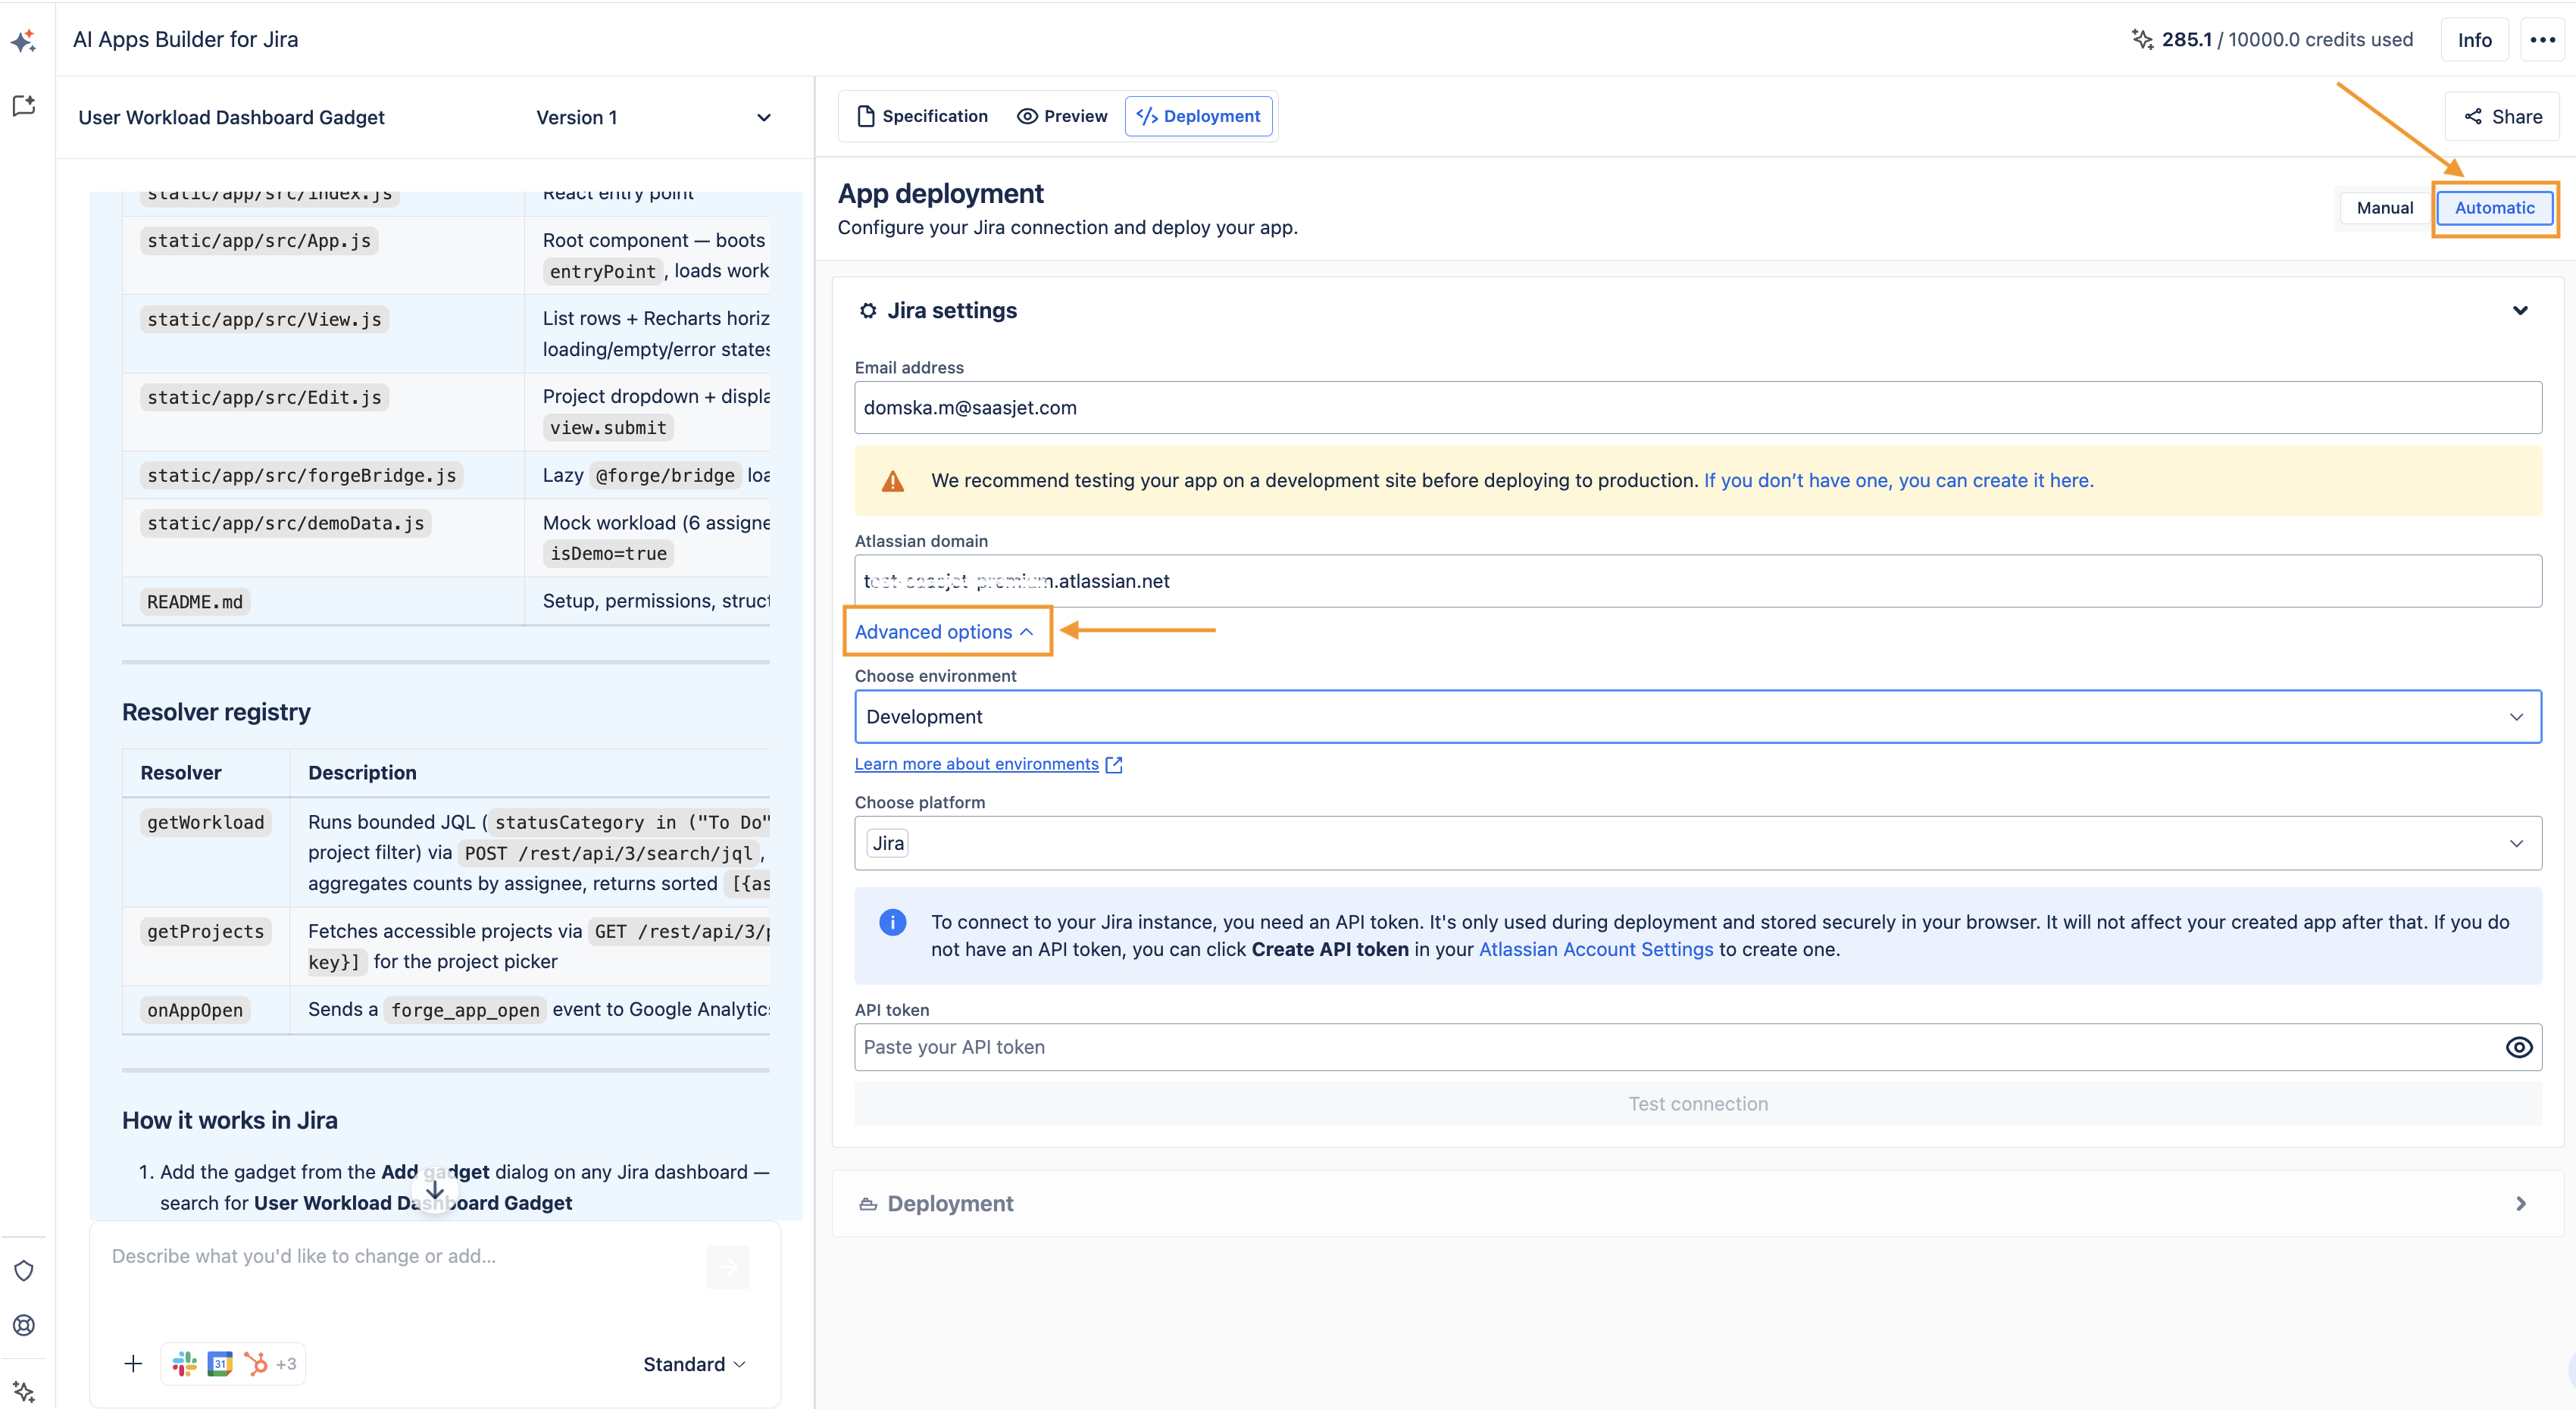The image size is (2576, 1409).
Task: Click the Slack integration icon
Action: coord(184,1364)
